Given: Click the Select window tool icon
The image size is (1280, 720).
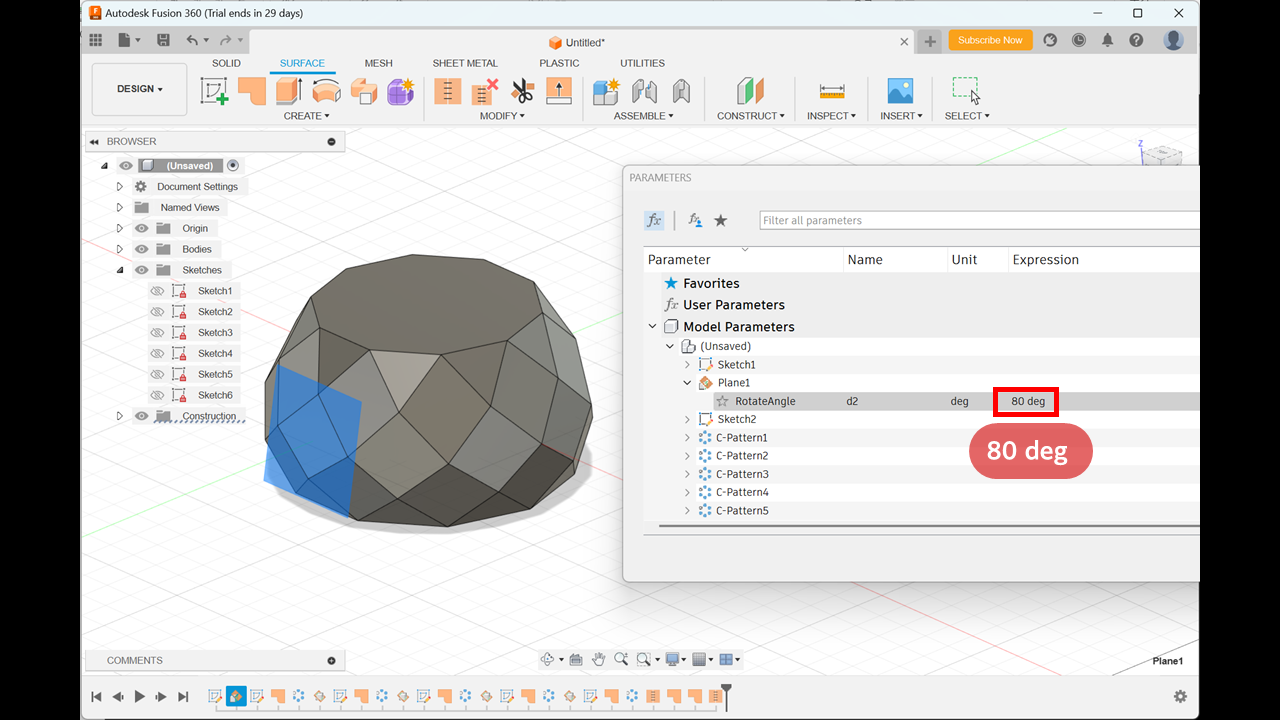Looking at the screenshot, I should click(966, 90).
